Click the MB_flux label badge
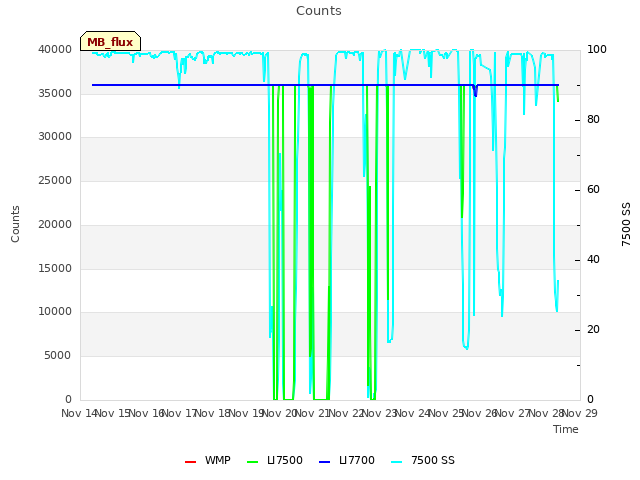Image resolution: width=640 pixels, height=480 pixels. (110, 42)
